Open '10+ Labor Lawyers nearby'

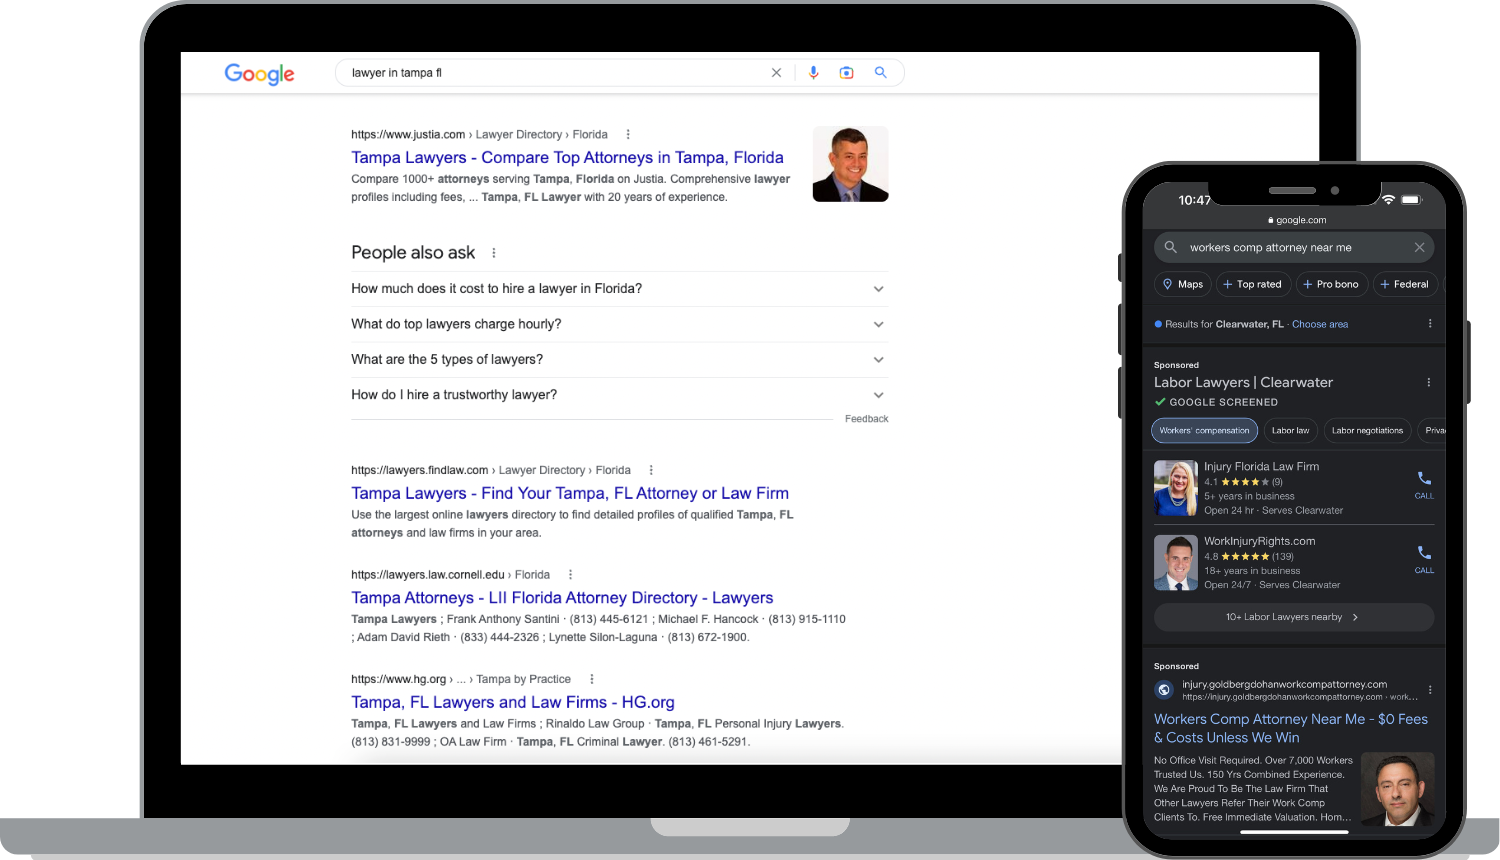[1294, 617]
